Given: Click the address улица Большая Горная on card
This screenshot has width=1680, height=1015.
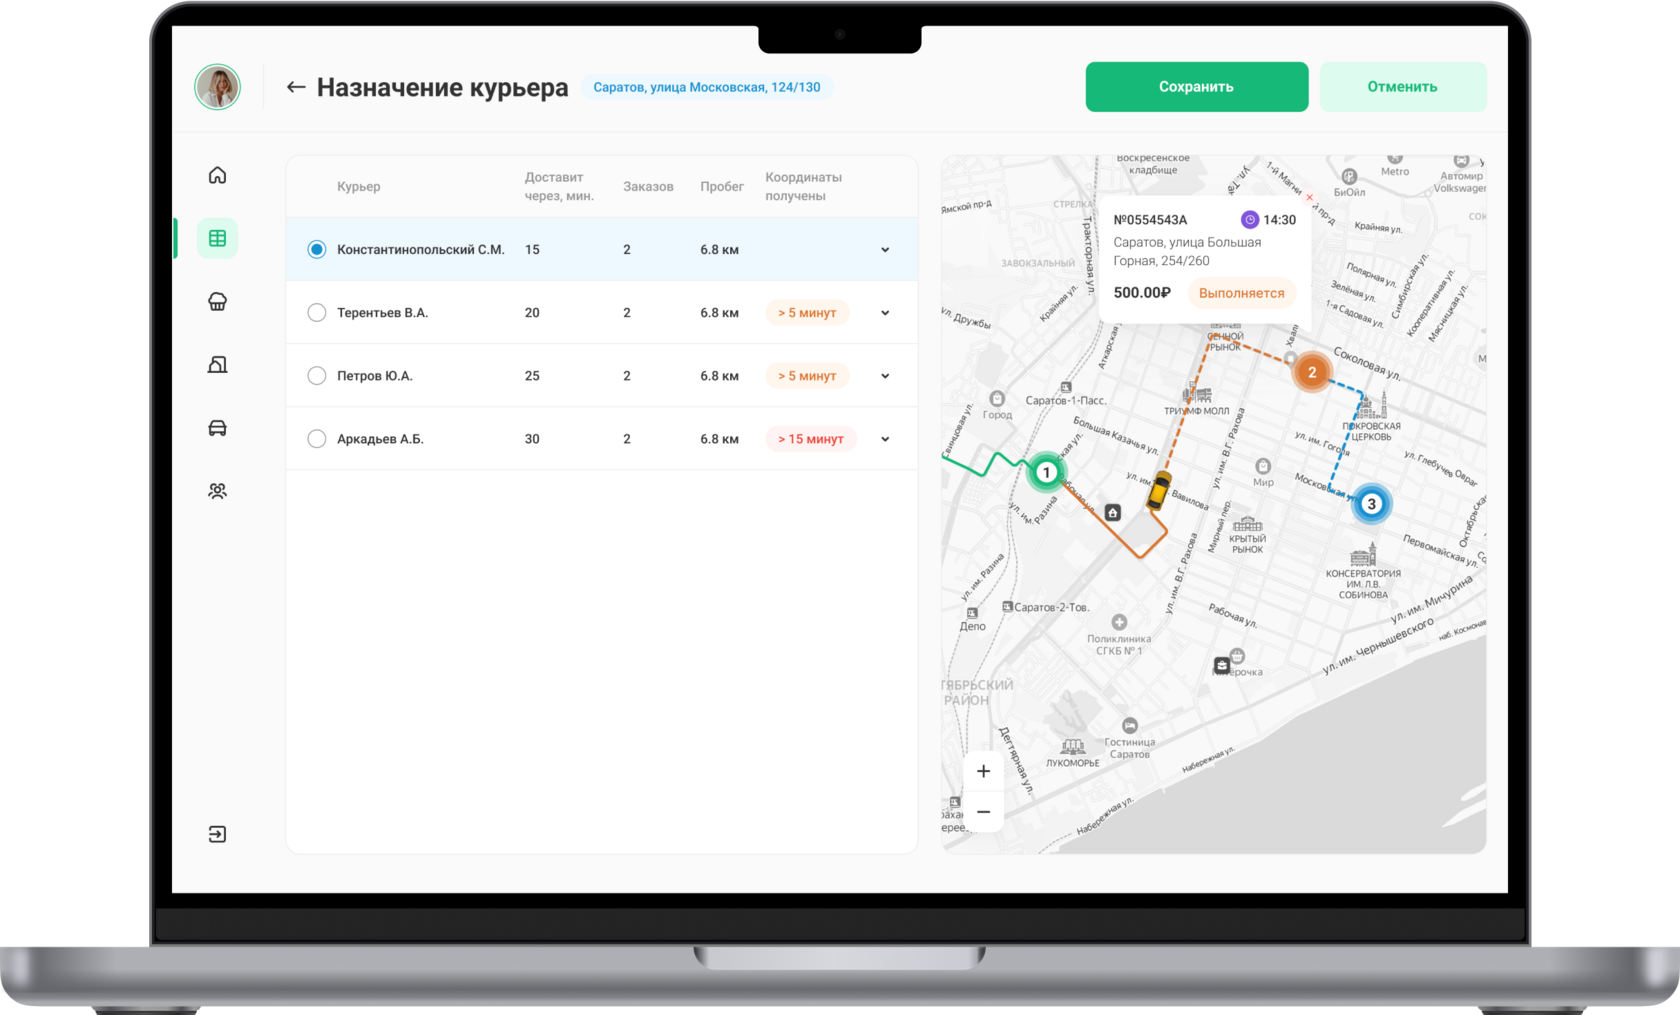Looking at the screenshot, I should (1187, 251).
